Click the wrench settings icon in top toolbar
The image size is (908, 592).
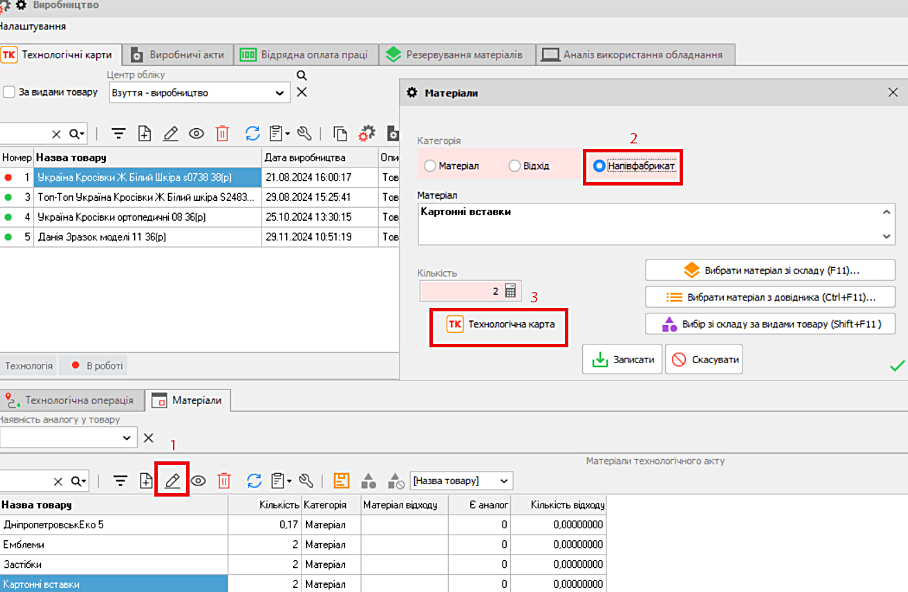(x=304, y=133)
